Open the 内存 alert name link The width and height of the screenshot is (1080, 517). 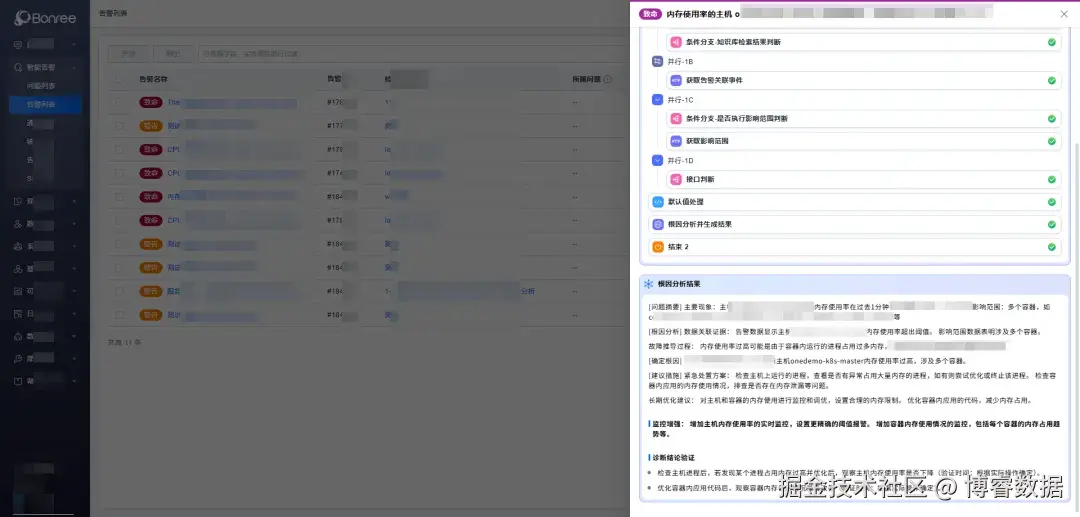[173, 197]
